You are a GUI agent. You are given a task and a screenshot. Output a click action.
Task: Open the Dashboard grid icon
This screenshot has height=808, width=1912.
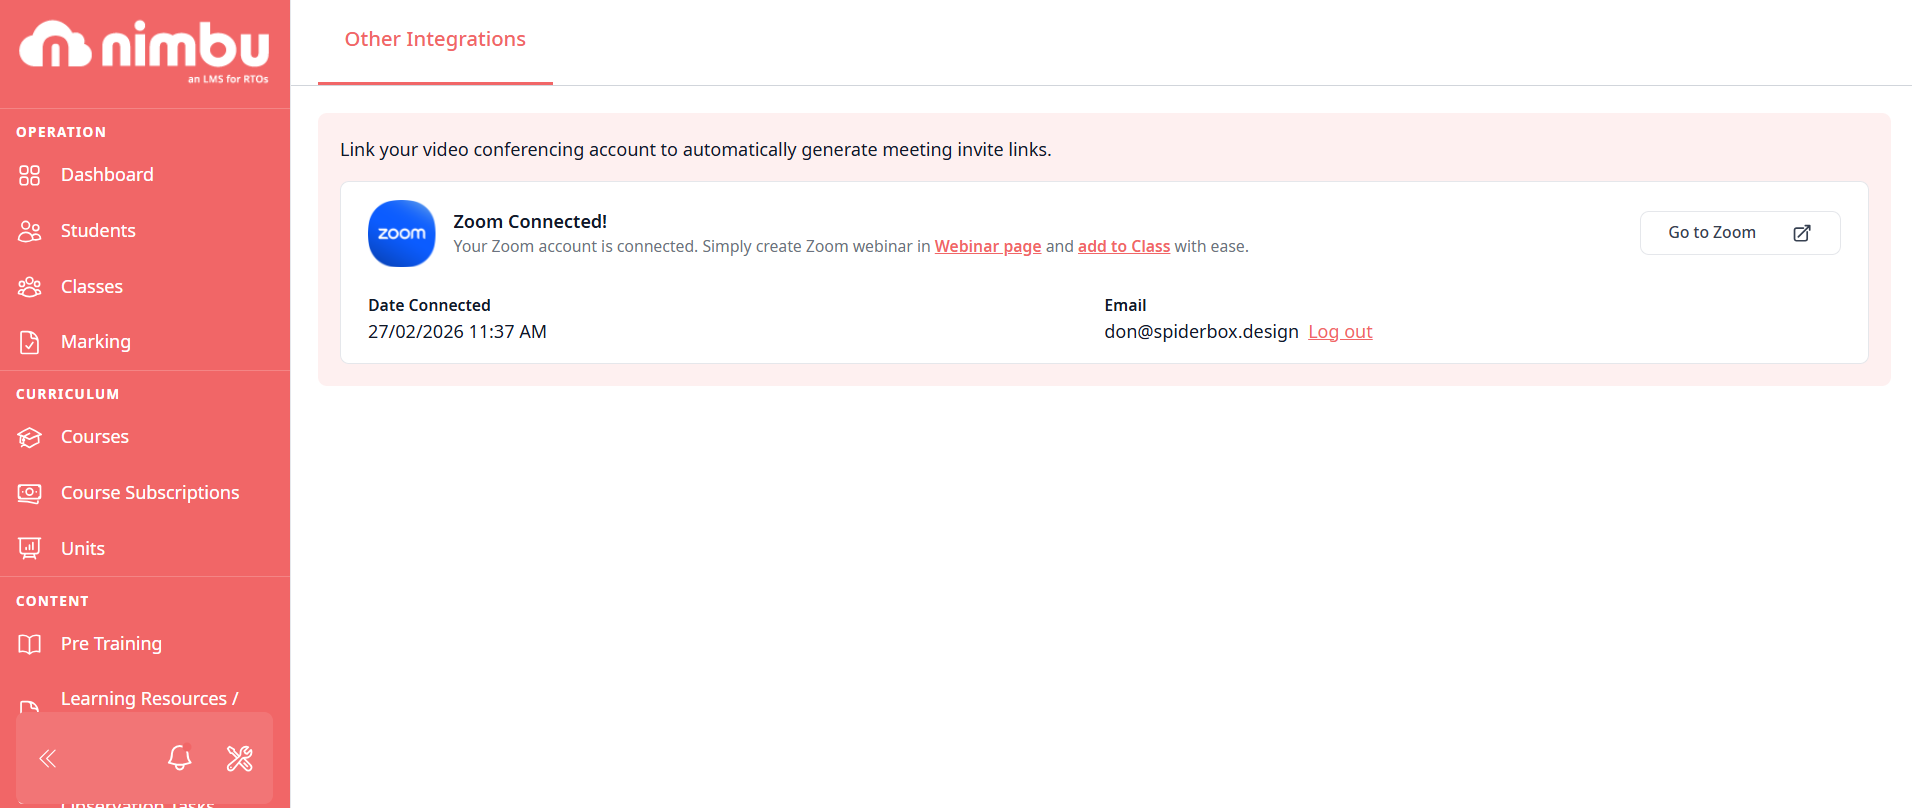[x=30, y=175]
